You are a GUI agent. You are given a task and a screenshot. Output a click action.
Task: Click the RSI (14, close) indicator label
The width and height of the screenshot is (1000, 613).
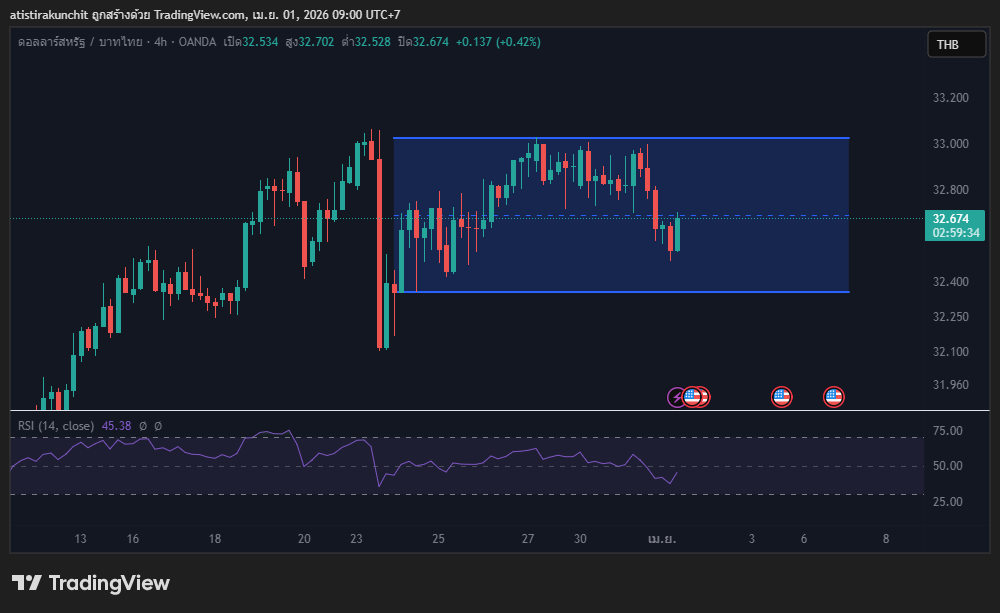coord(56,426)
